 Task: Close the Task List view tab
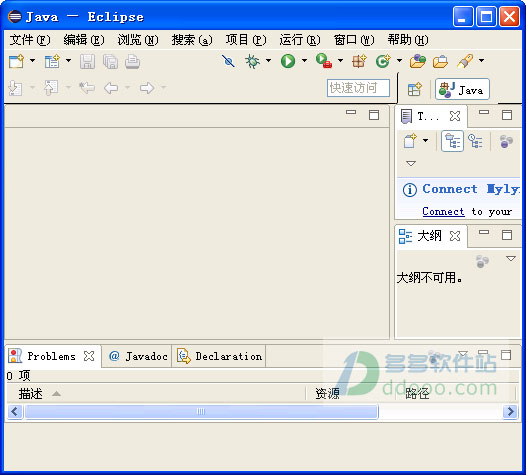click(x=455, y=116)
